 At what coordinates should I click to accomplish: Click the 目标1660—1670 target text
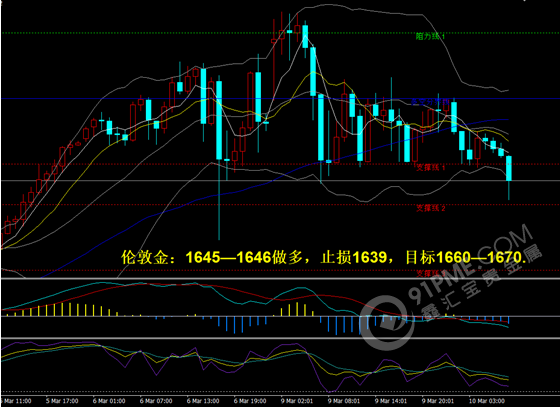click(x=466, y=257)
